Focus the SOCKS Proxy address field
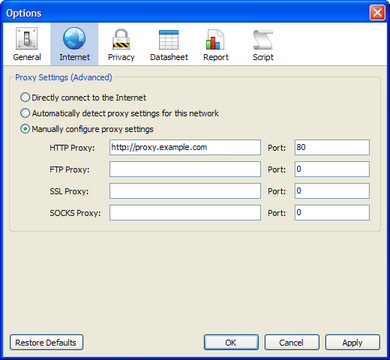The width and height of the screenshot is (390, 360). click(185, 213)
